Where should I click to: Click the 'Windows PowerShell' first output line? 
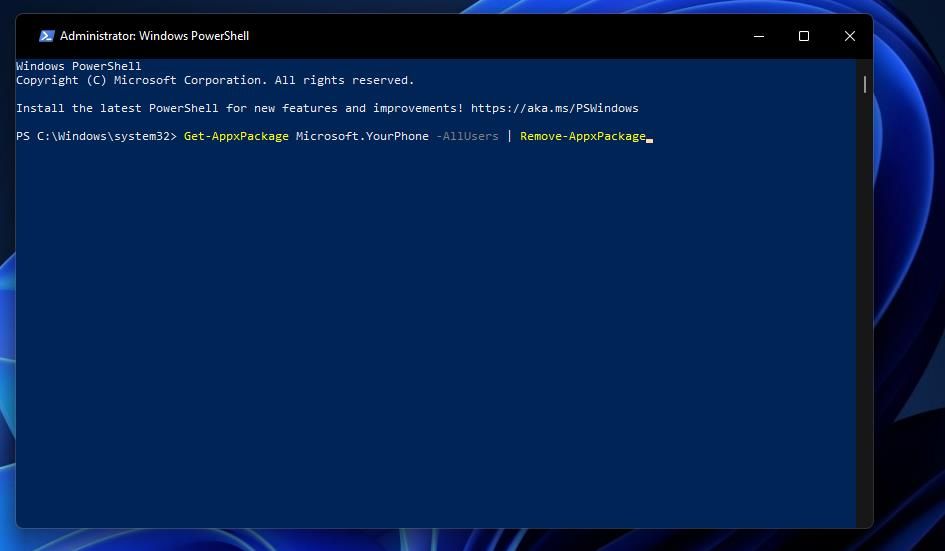click(x=79, y=66)
